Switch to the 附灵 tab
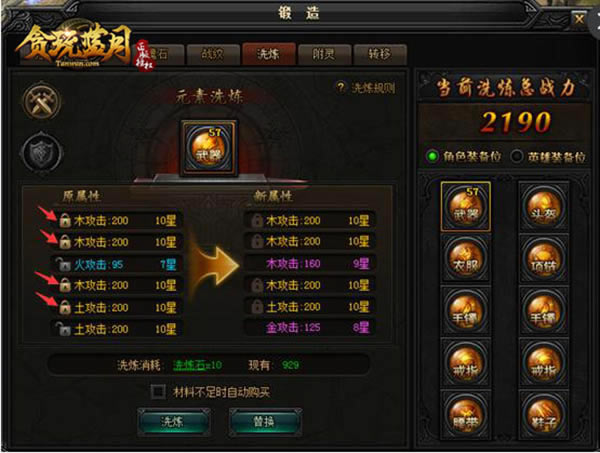The image size is (600, 453). (x=324, y=54)
